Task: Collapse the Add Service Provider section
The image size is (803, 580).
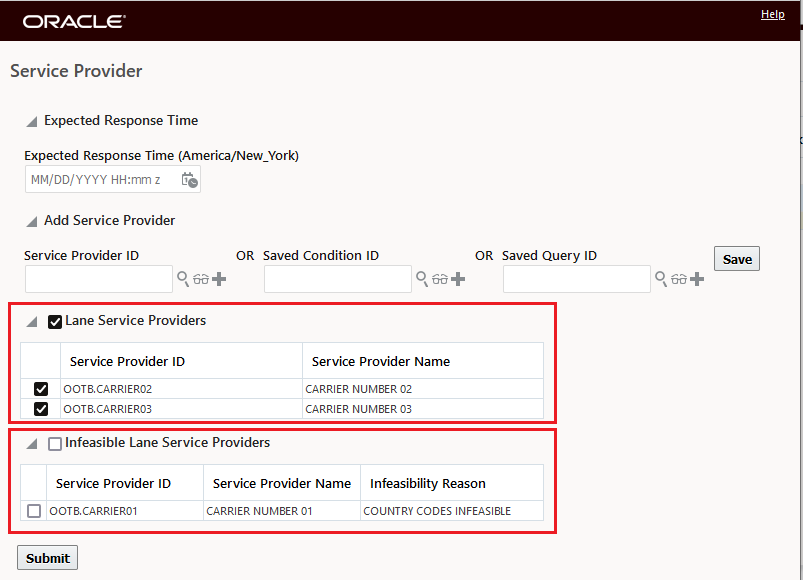Action: (x=32, y=222)
